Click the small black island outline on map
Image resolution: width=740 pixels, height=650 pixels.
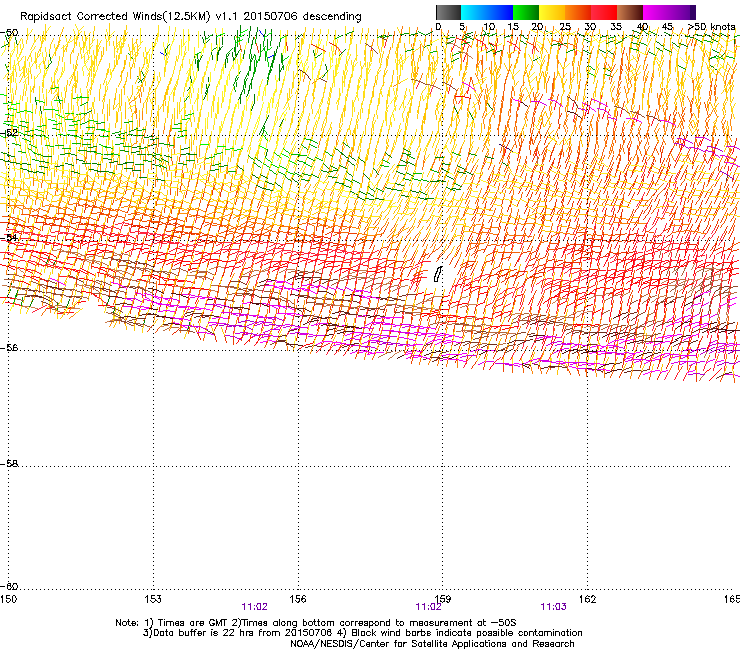click(x=438, y=274)
